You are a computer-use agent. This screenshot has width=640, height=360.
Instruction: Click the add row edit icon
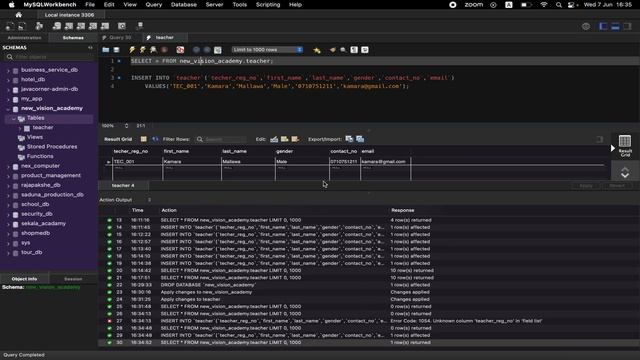[284, 139]
